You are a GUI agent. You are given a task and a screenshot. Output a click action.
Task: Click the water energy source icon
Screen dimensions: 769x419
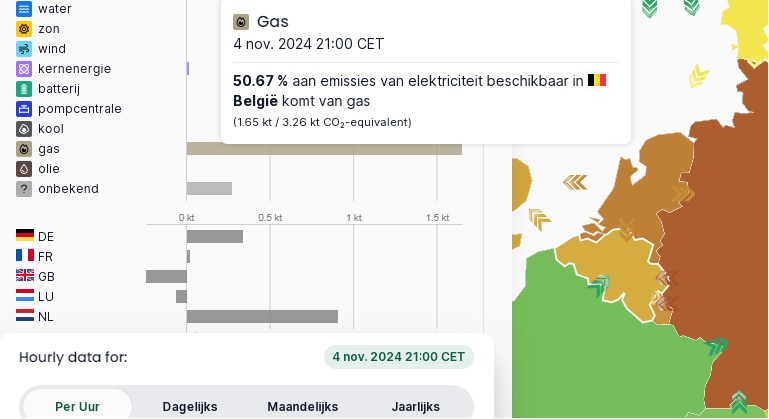point(24,9)
